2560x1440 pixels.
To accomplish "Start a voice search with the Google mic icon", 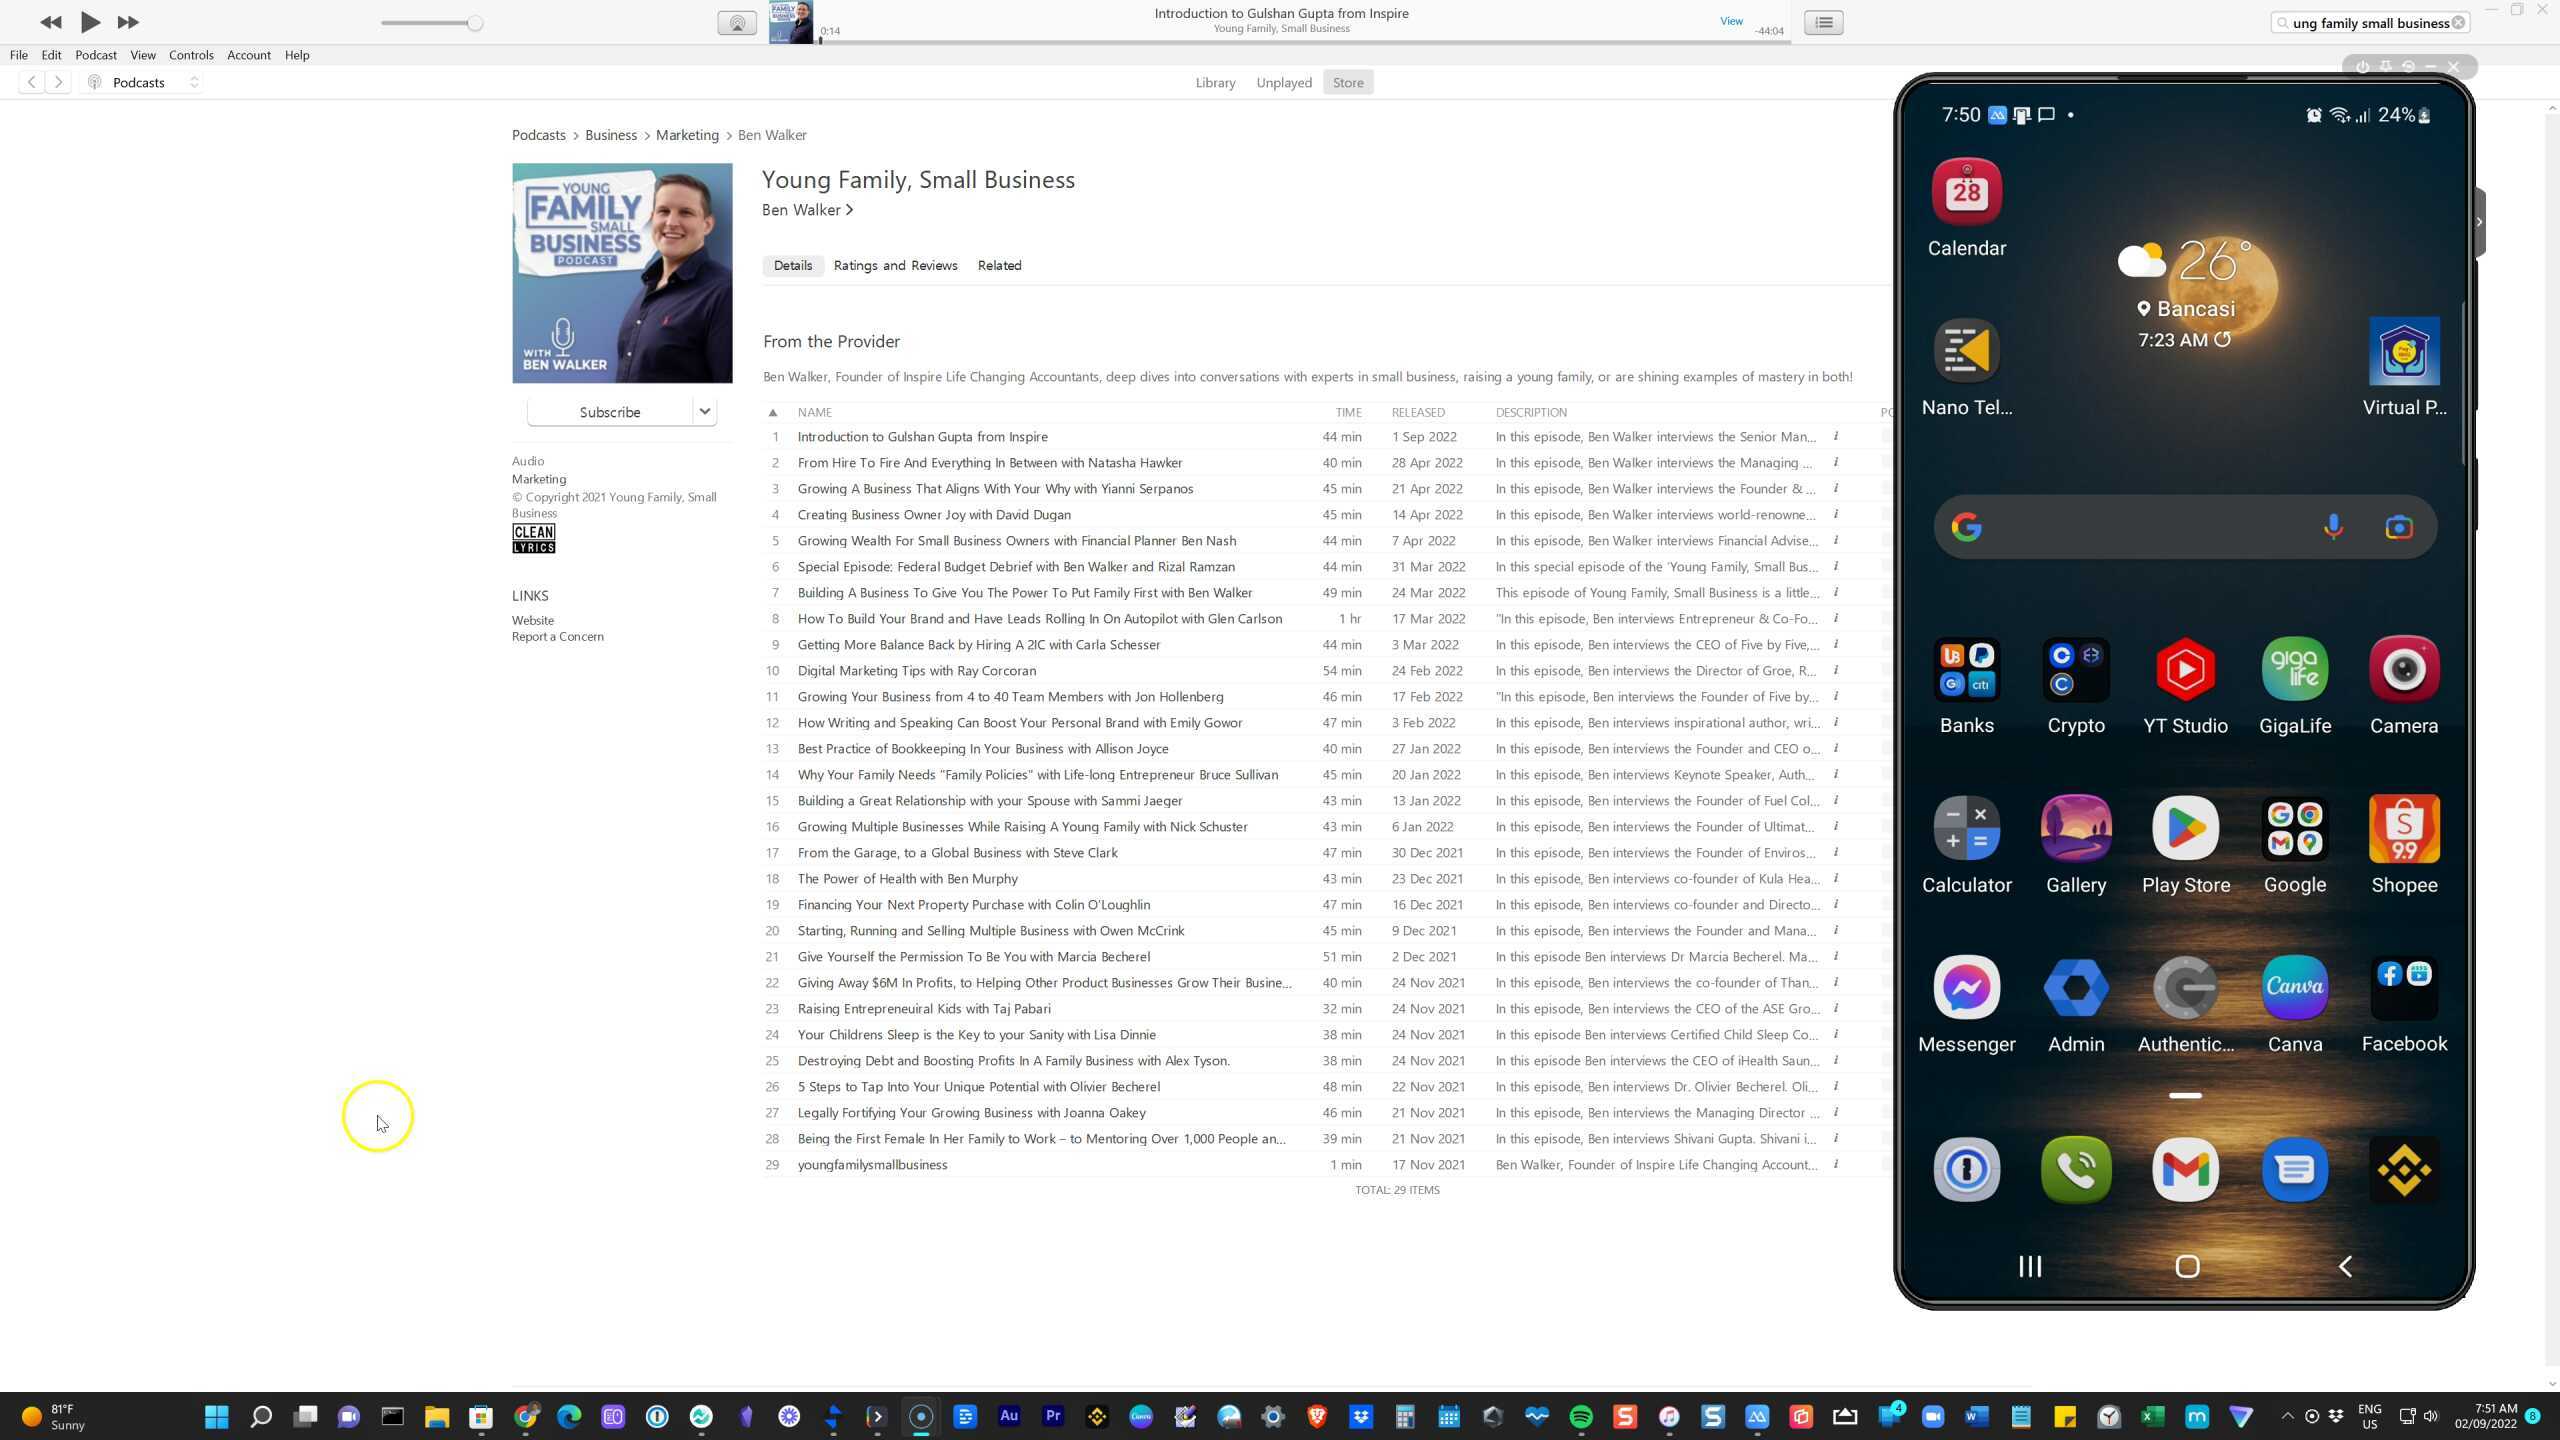I will (x=2332, y=527).
